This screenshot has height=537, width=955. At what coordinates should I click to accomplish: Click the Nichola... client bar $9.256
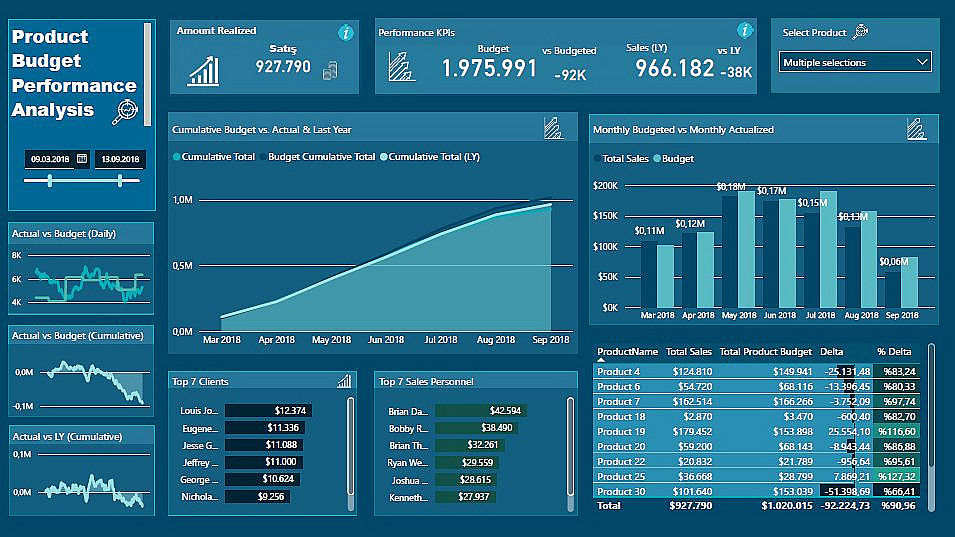click(x=258, y=496)
